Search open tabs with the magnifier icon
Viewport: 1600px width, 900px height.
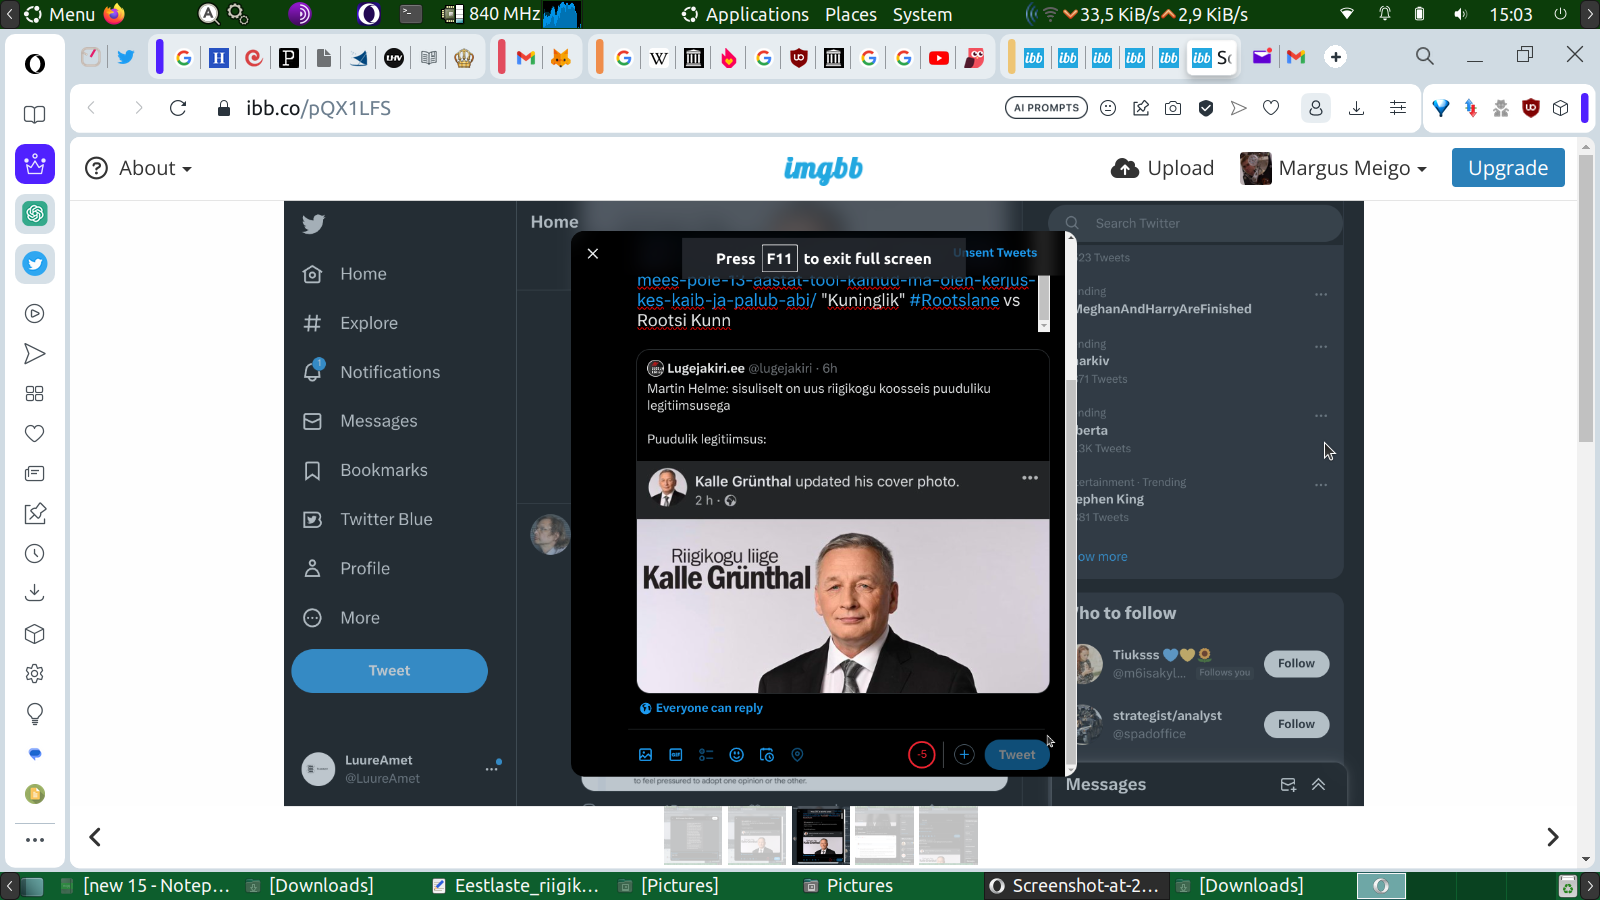click(1425, 56)
